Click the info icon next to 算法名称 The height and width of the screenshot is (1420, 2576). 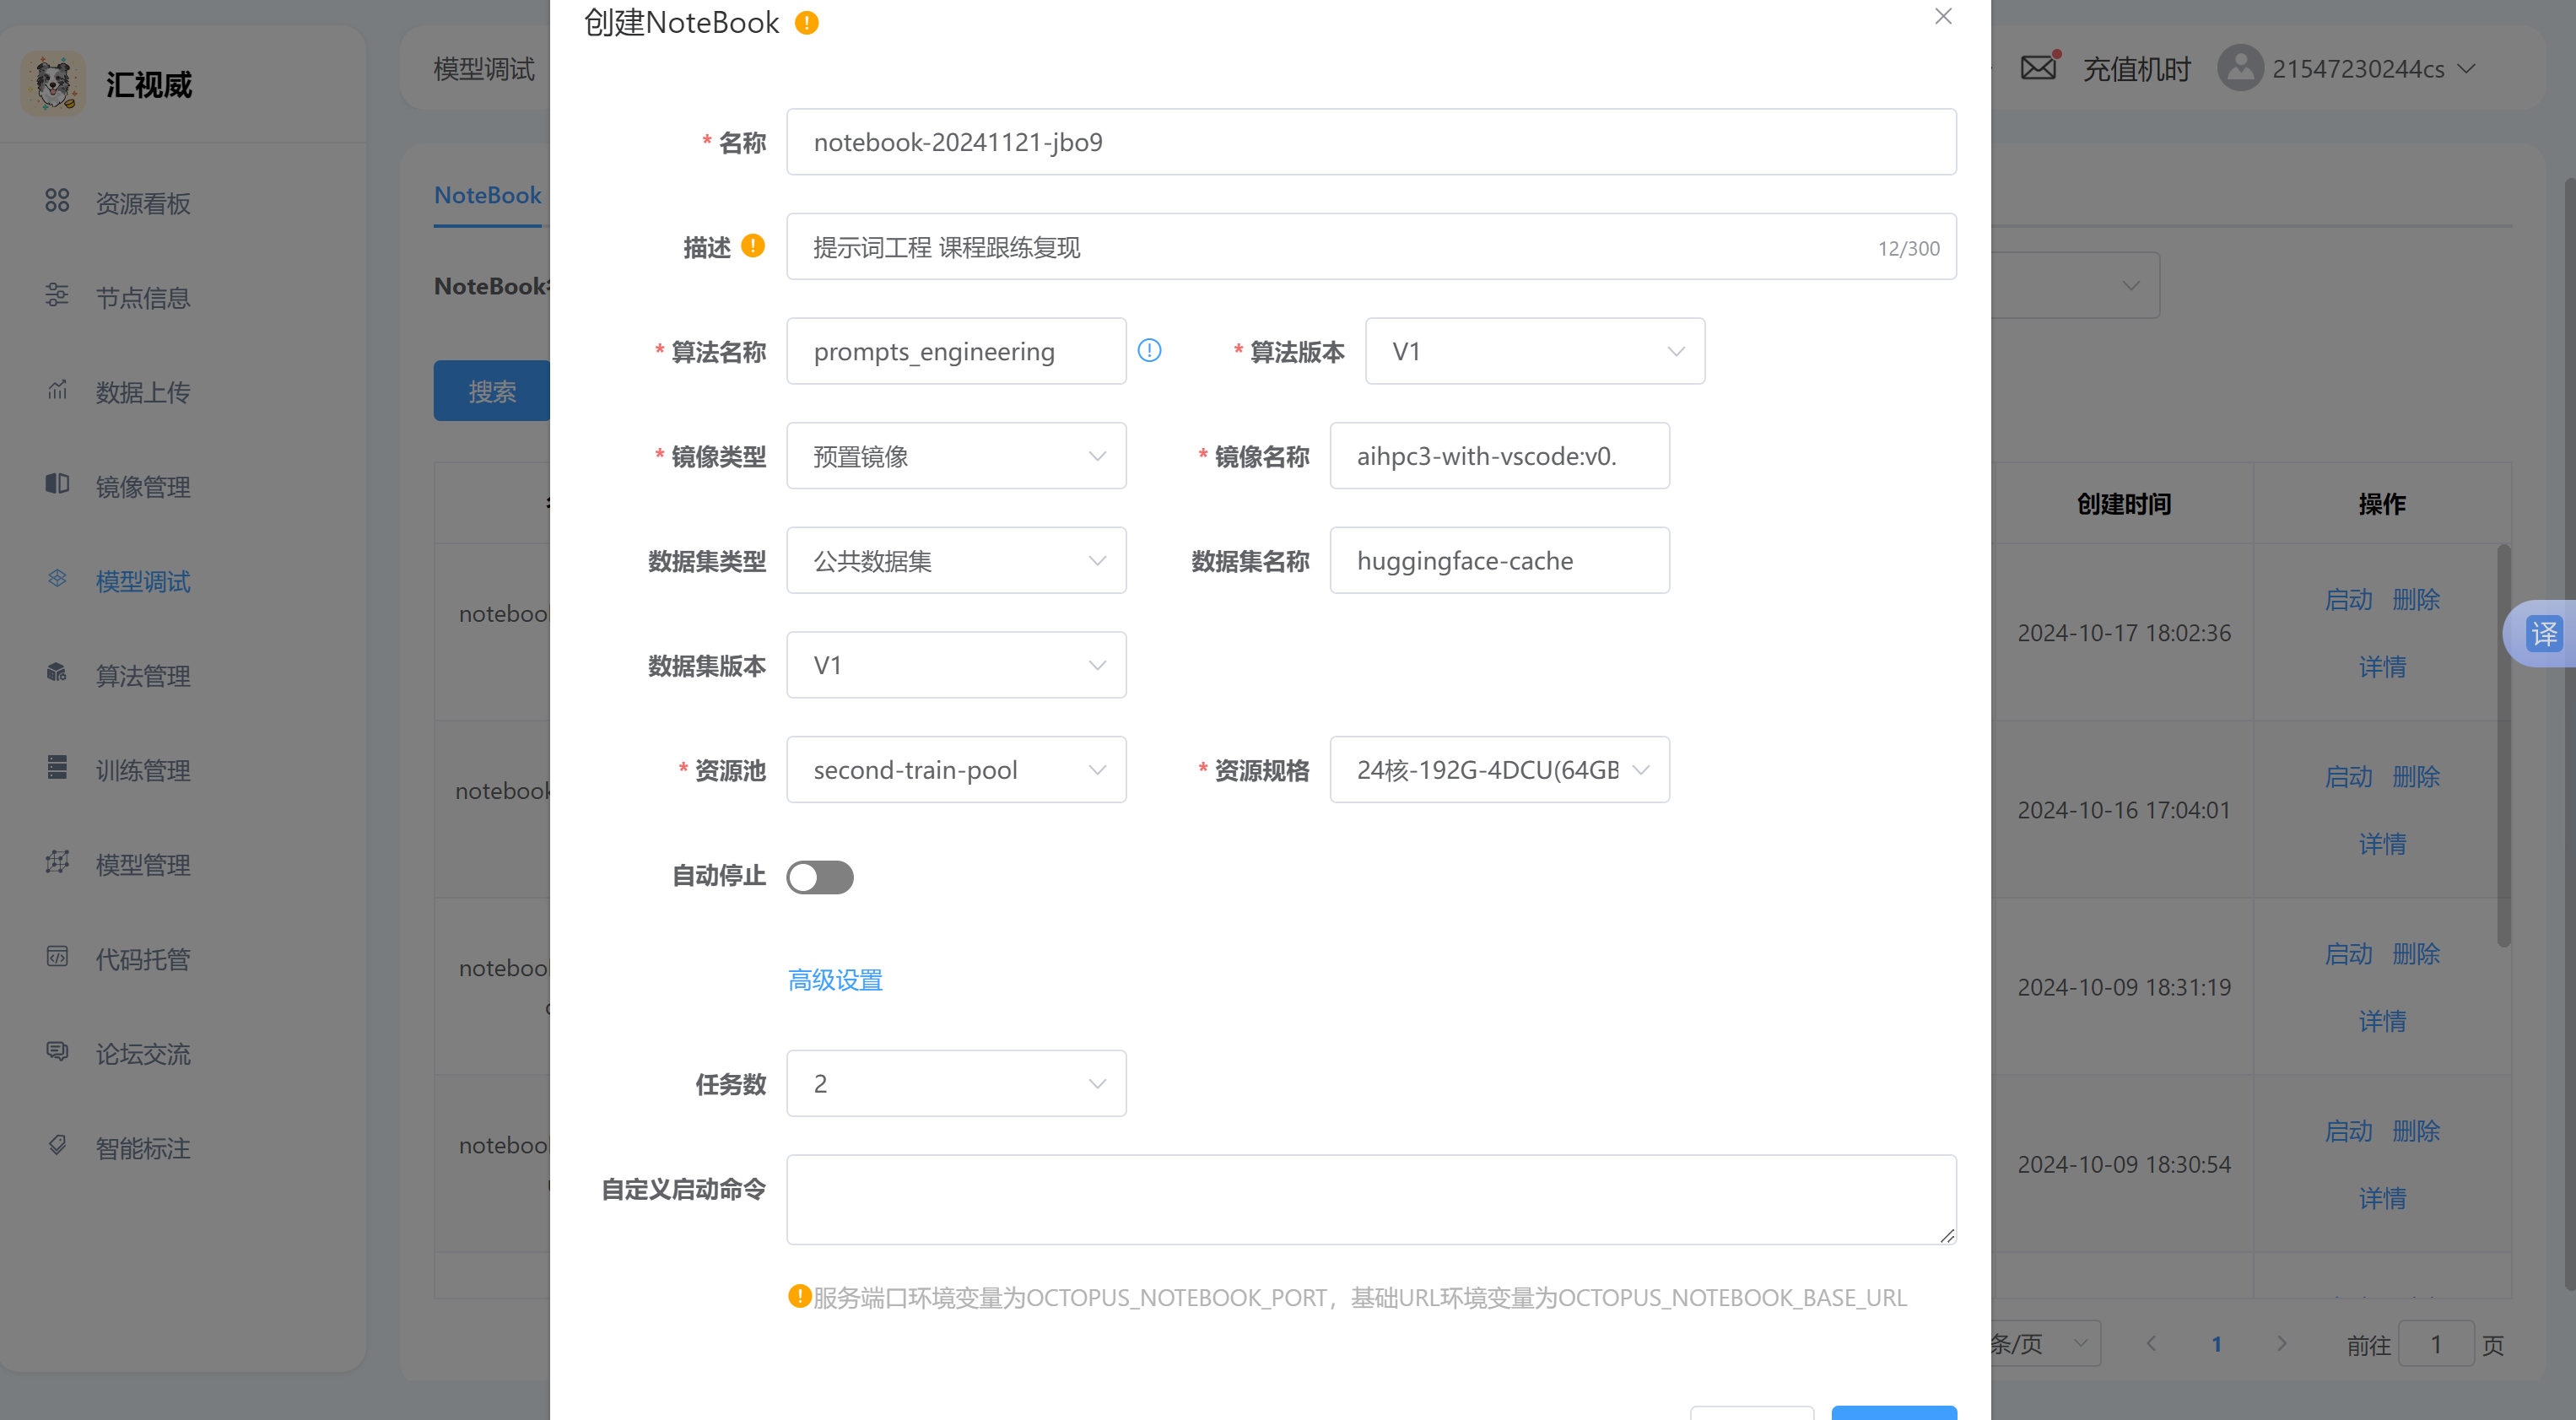click(x=1150, y=350)
